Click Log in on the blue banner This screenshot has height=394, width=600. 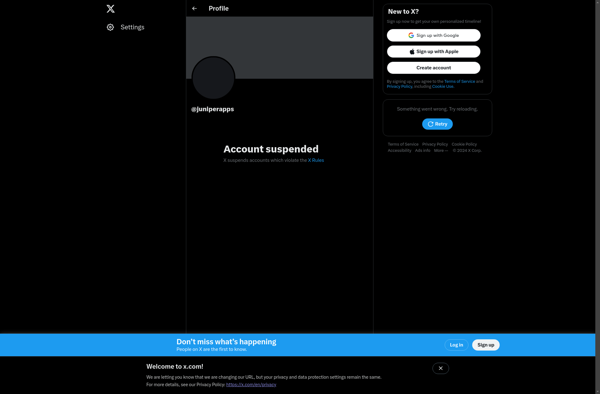(x=456, y=345)
